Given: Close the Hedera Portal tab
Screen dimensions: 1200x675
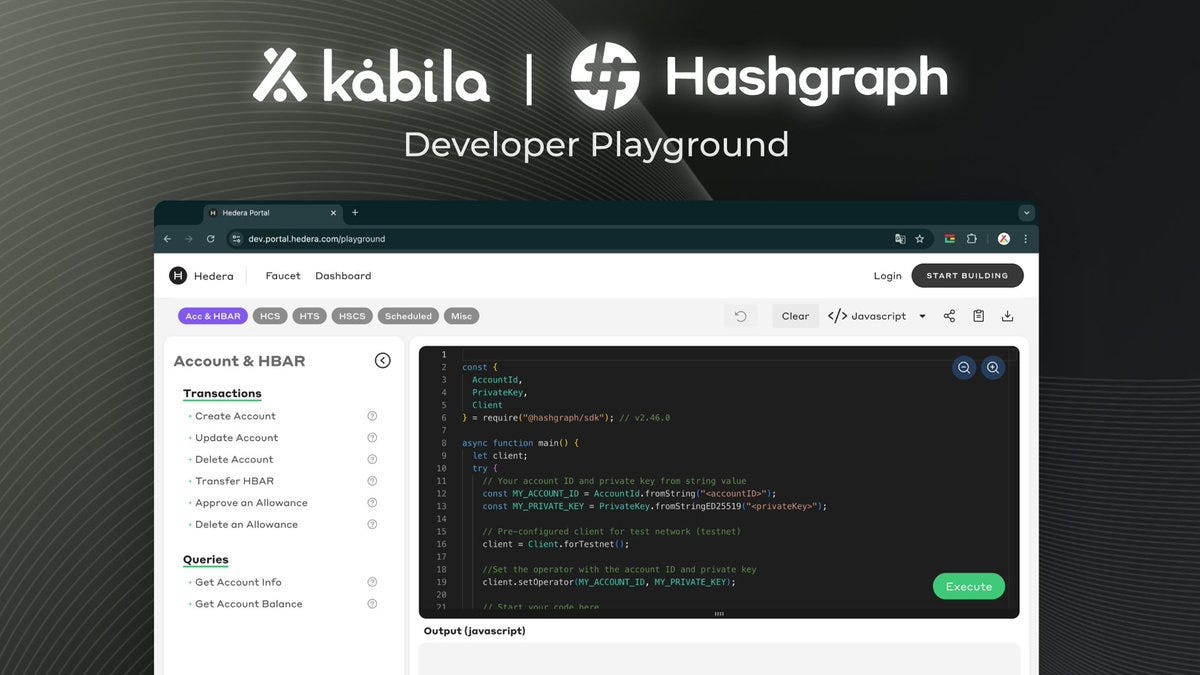Looking at the screenshot, I should coord(334,213).
